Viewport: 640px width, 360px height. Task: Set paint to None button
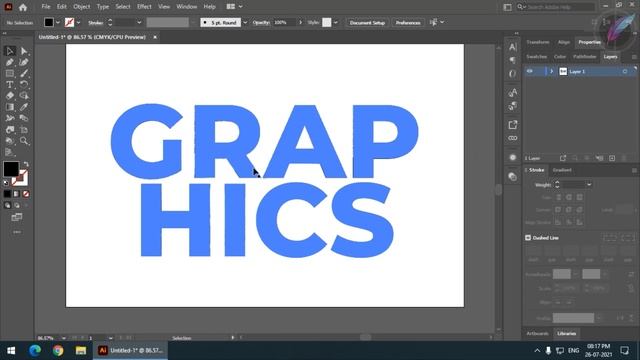pos(26,194)
